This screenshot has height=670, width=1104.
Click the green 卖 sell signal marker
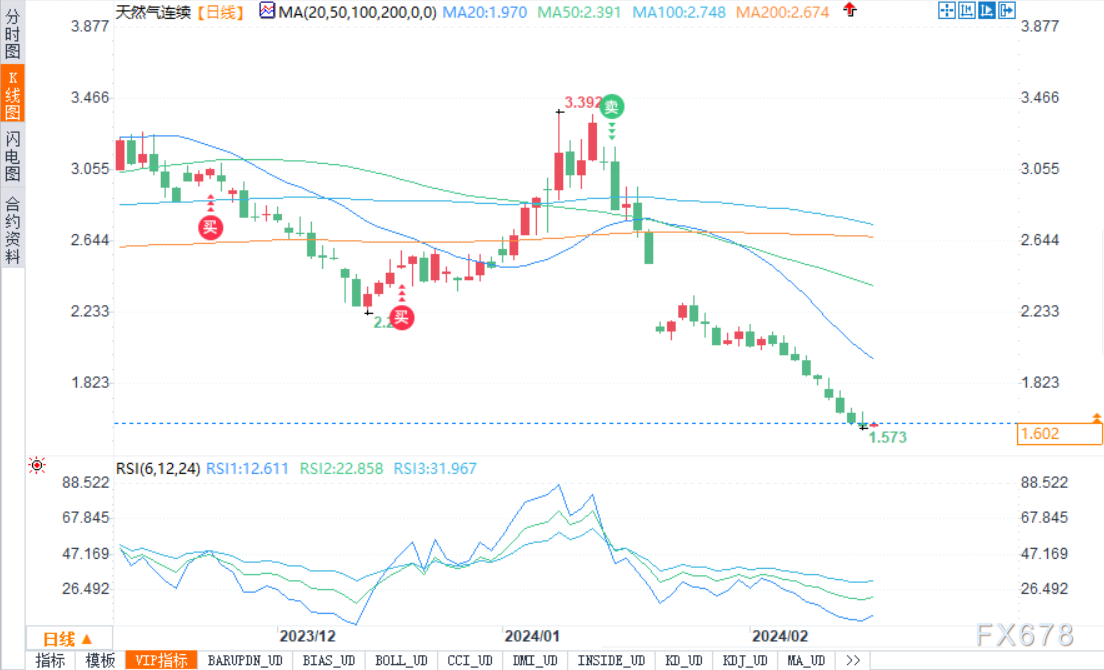612,107
